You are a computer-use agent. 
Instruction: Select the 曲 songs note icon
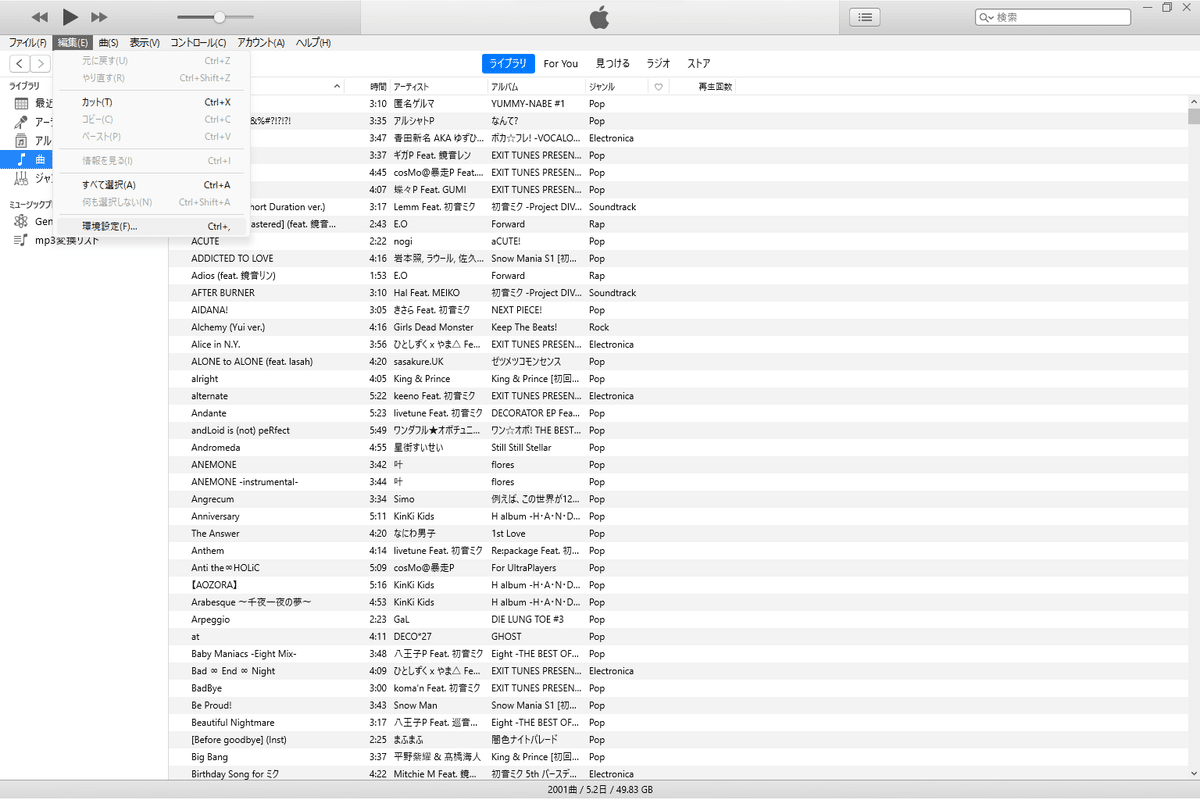click(x=20, y=159)
